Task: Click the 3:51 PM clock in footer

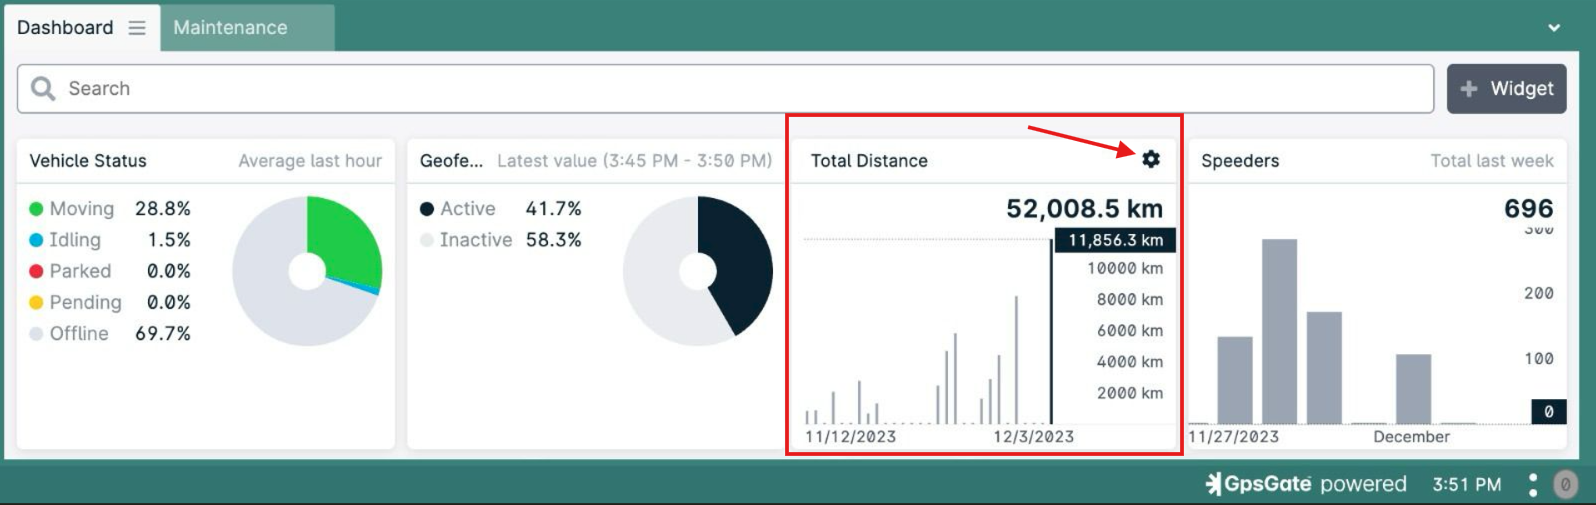Action: point(1467,485)
